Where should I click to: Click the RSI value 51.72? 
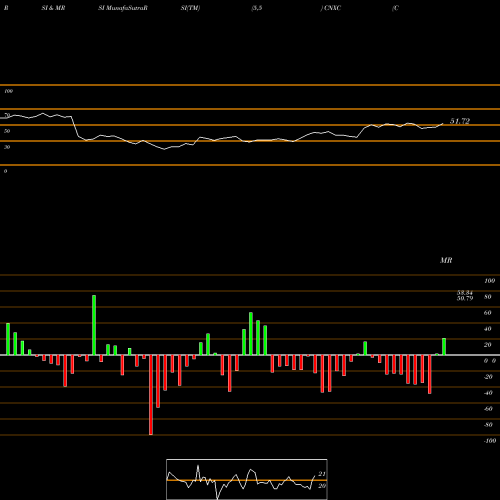460,121
